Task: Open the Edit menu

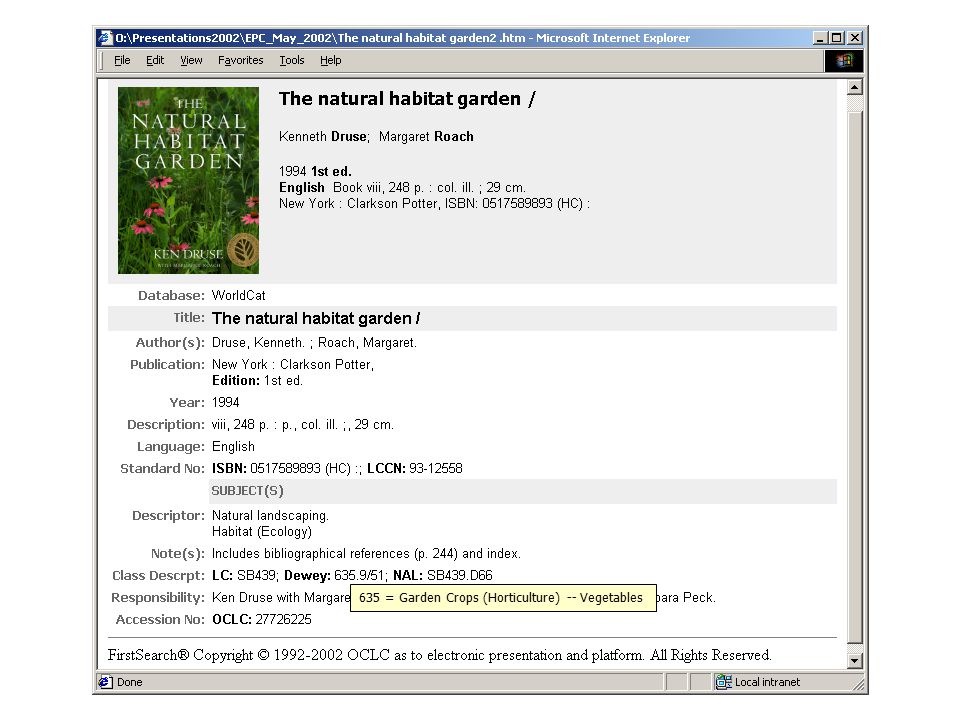Action: pos(155,60)
